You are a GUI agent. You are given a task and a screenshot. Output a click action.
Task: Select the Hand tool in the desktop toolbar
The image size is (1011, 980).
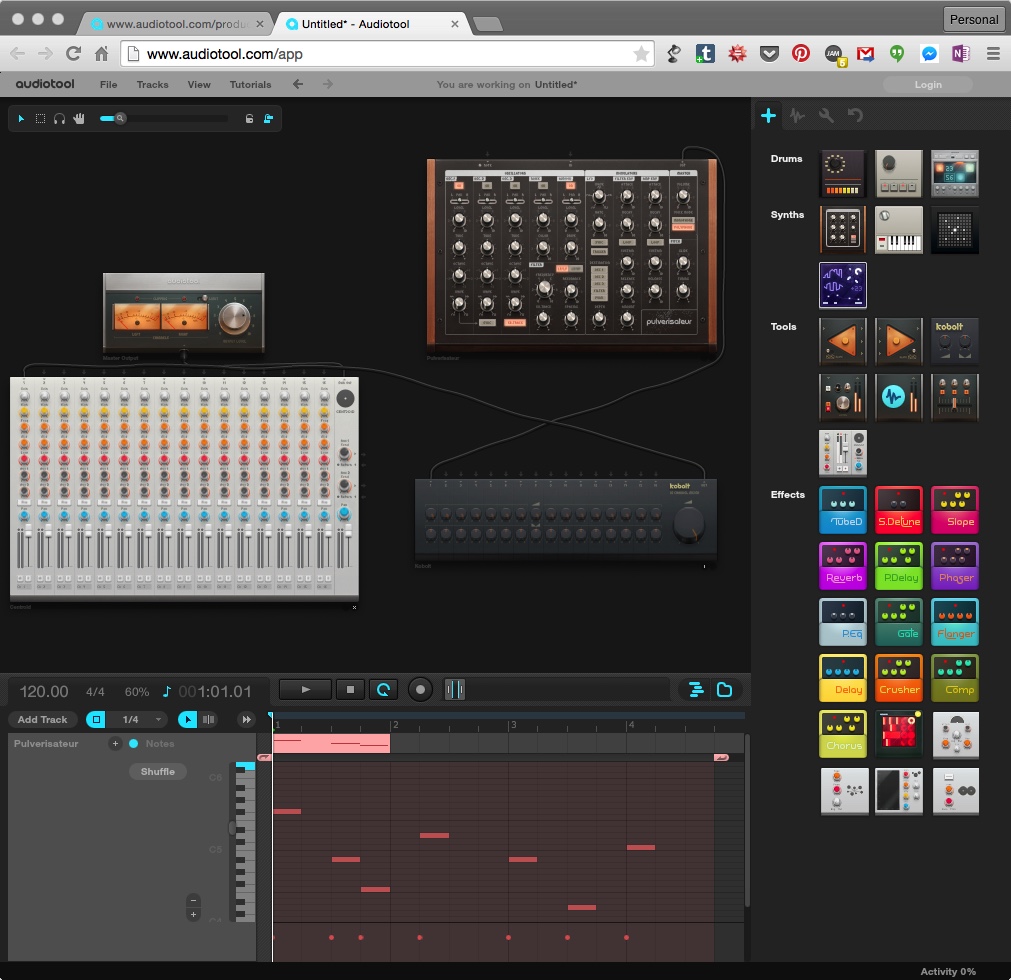coord(79,118)
